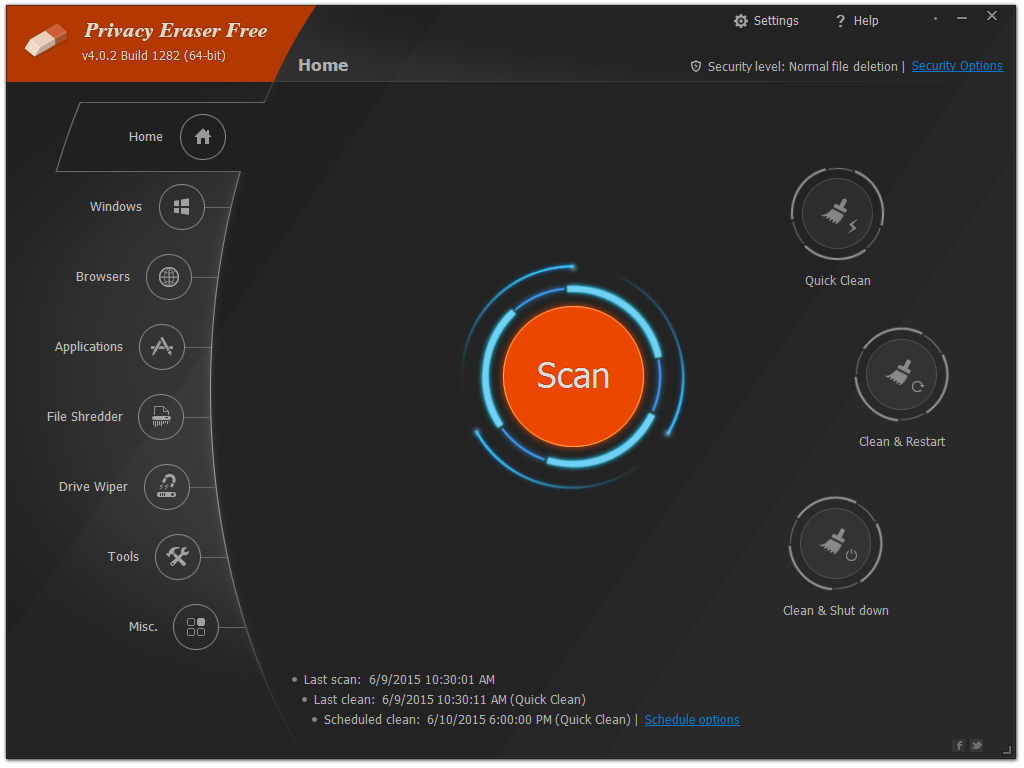1024x768 pixels.
Task: Run Clean & Restart
Action: [901, 374]
